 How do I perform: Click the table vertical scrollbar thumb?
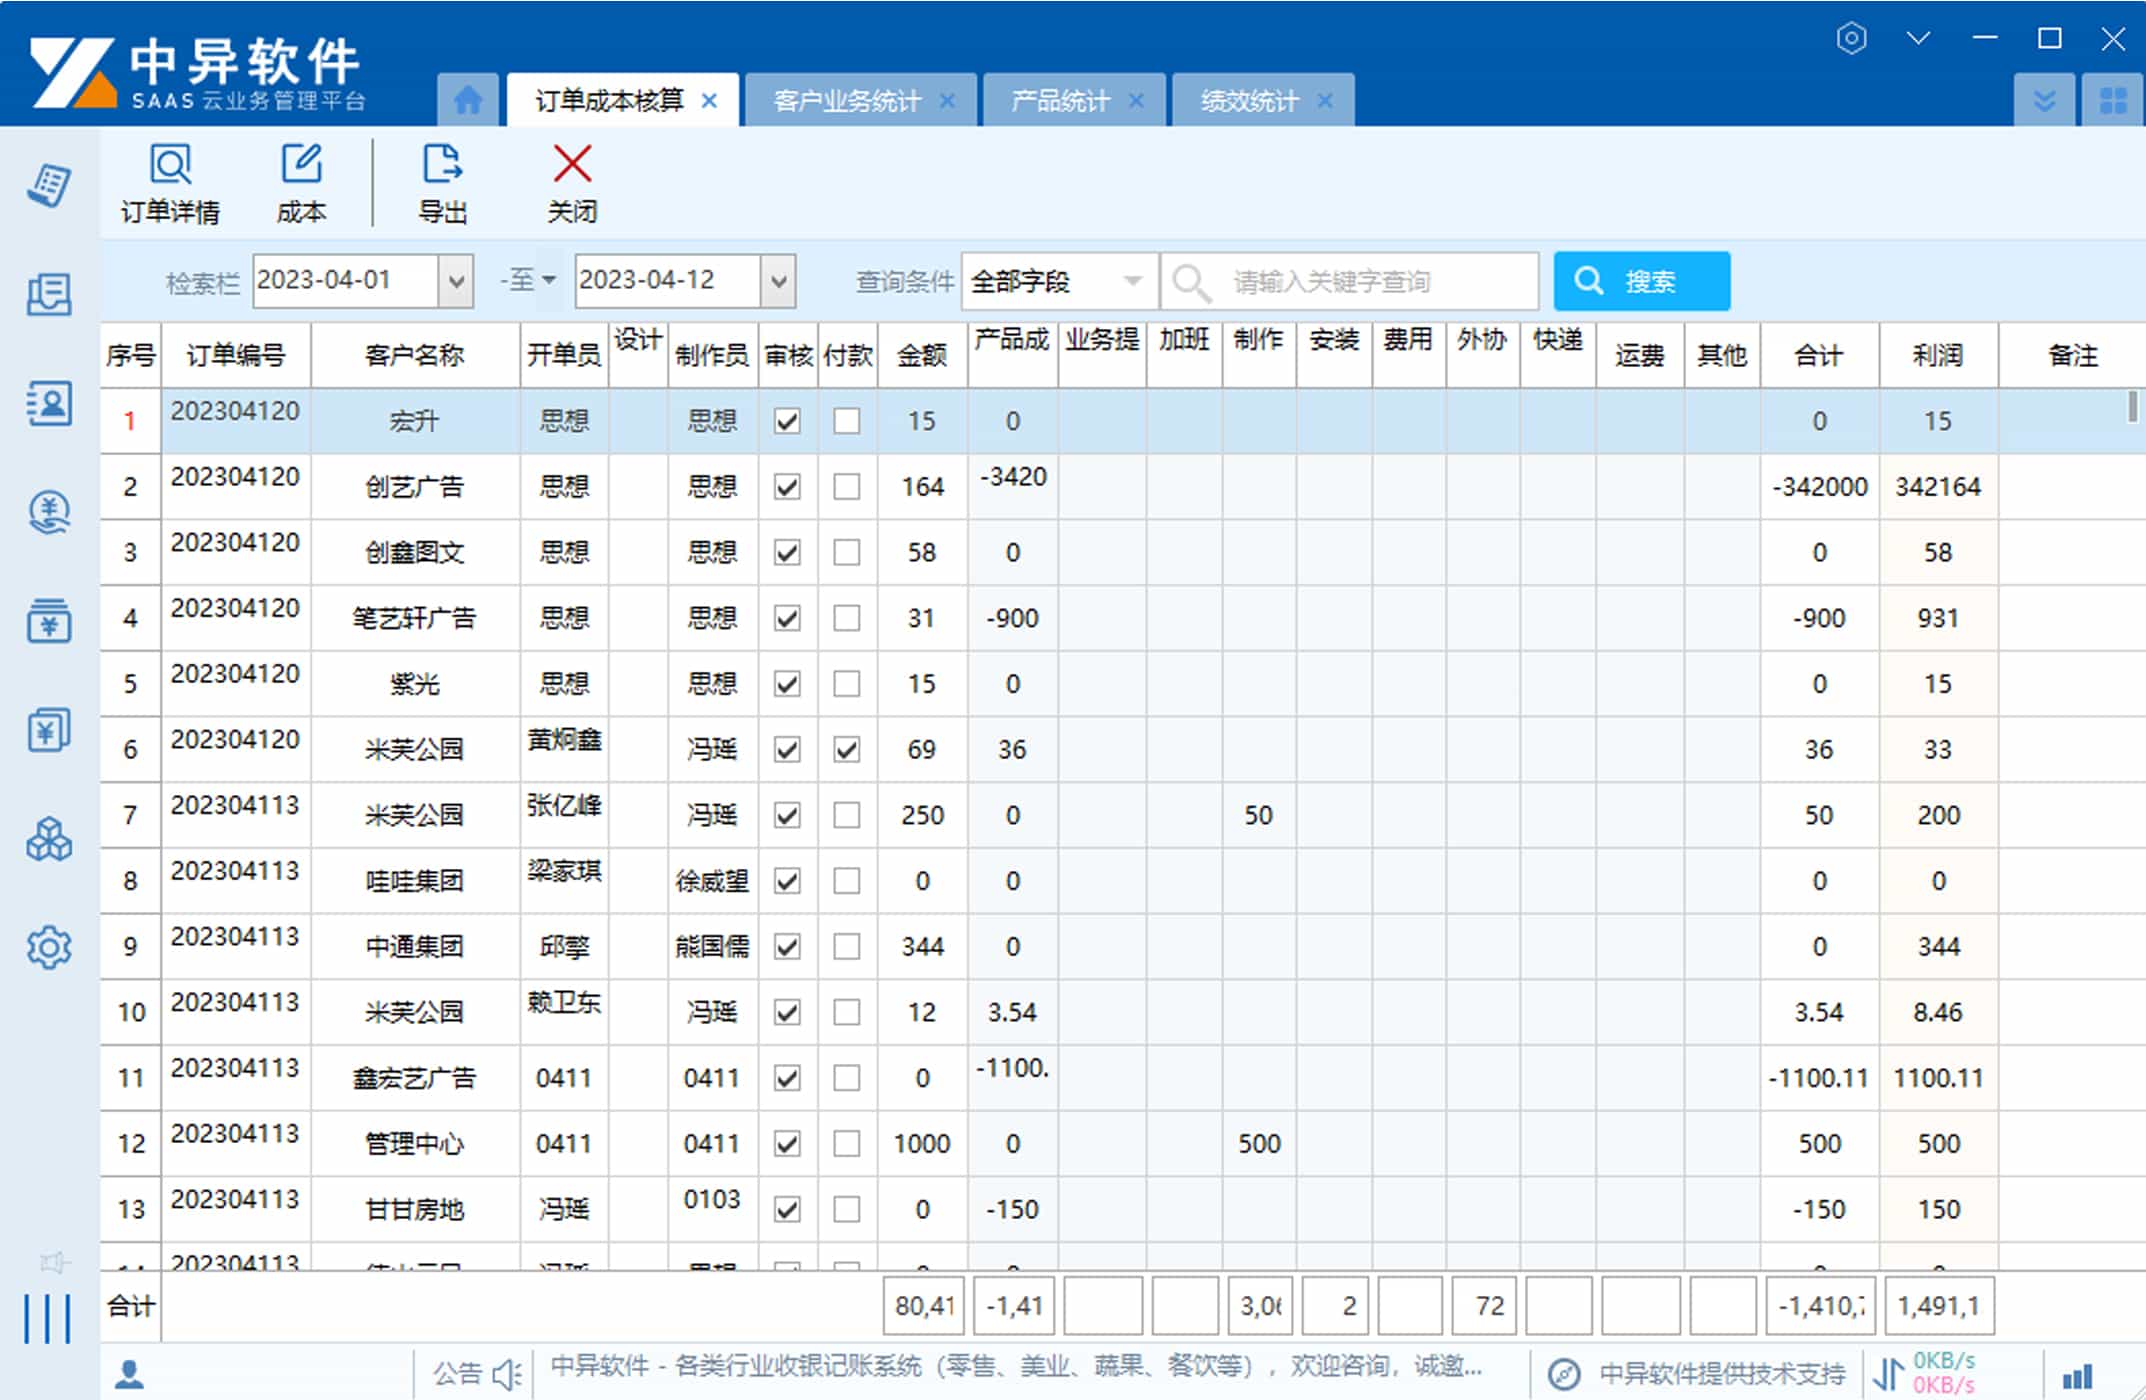tap(2133, 406)
